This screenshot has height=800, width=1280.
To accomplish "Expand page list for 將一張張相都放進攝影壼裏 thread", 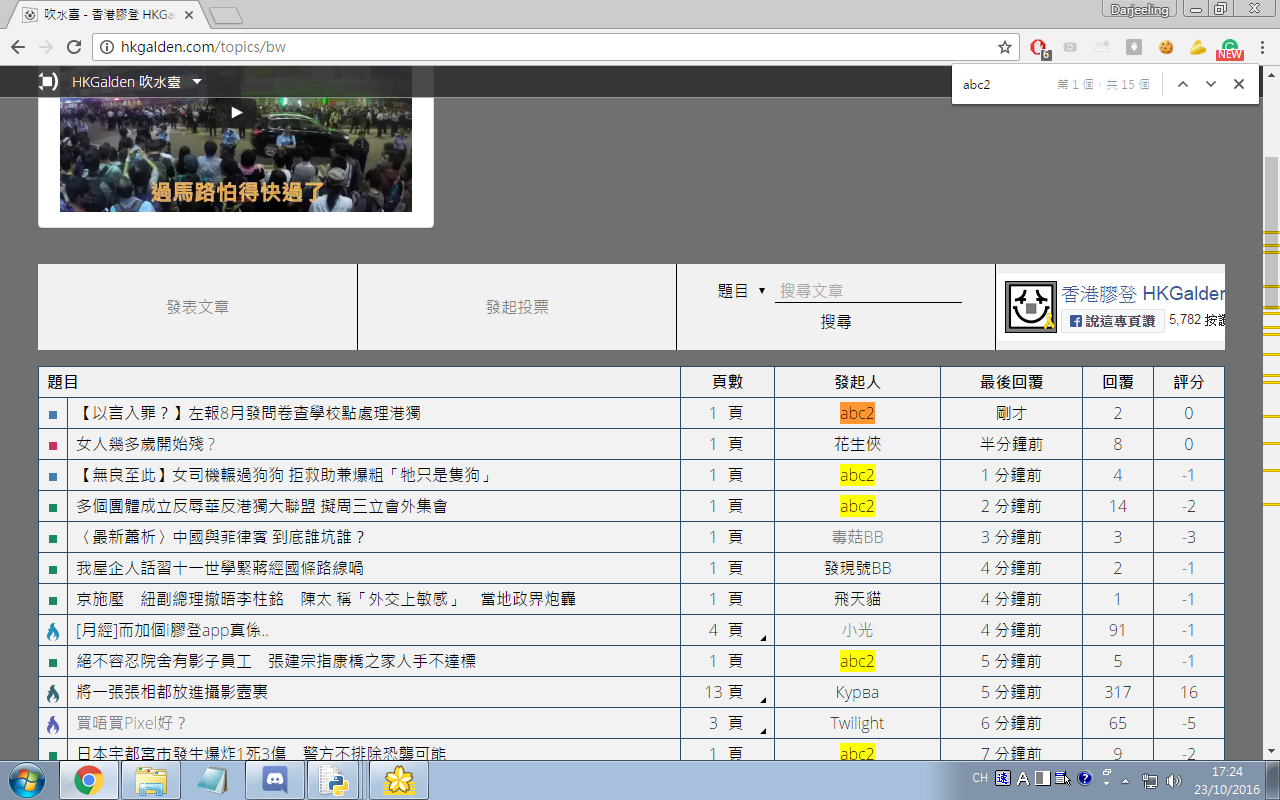I will pyautogui.click(x=762, y=699).
